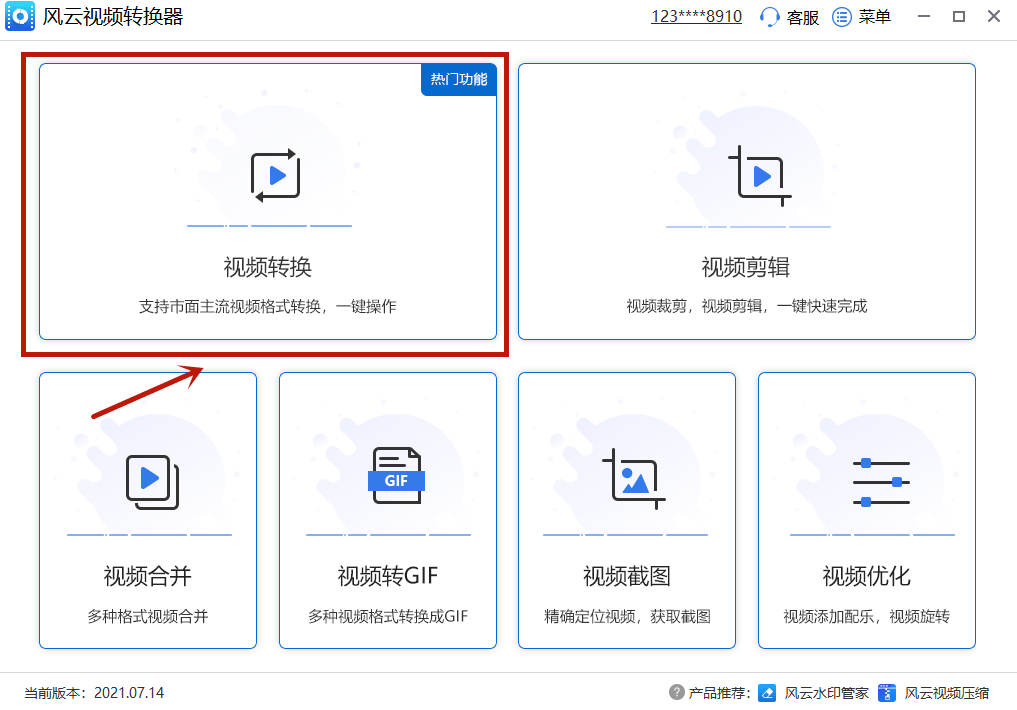Click the 风云视频转换器 app logo icon
Viewport: 1017px width, 710px height.
20,16
